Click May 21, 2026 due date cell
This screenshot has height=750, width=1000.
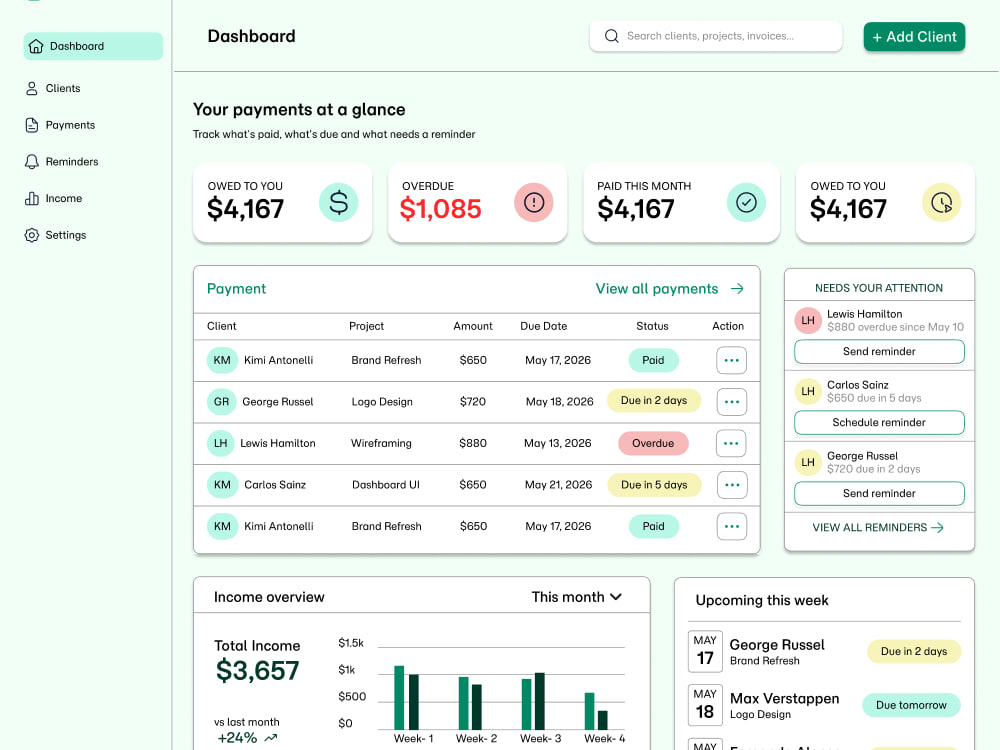pos(558,485)
